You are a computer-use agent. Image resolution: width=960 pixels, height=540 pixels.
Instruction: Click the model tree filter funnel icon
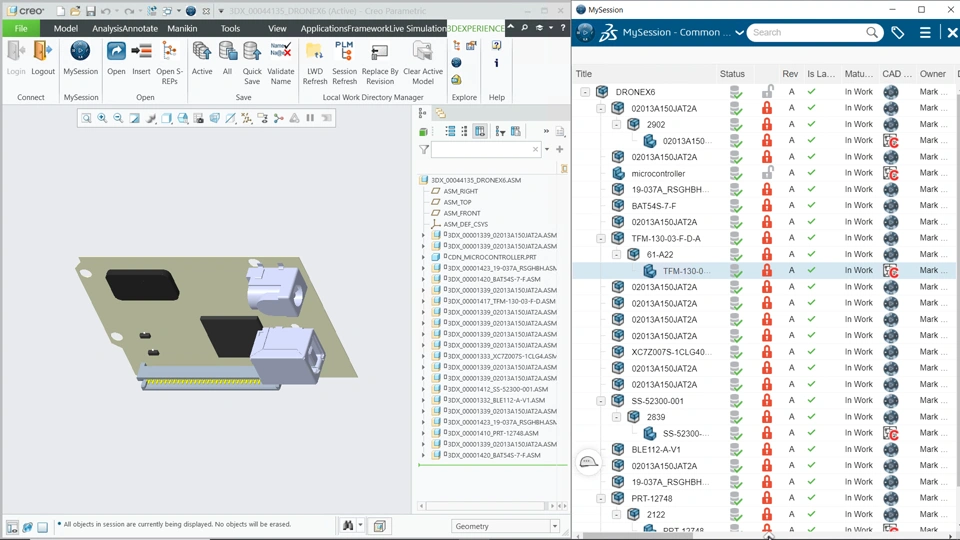tap(424, 149)
